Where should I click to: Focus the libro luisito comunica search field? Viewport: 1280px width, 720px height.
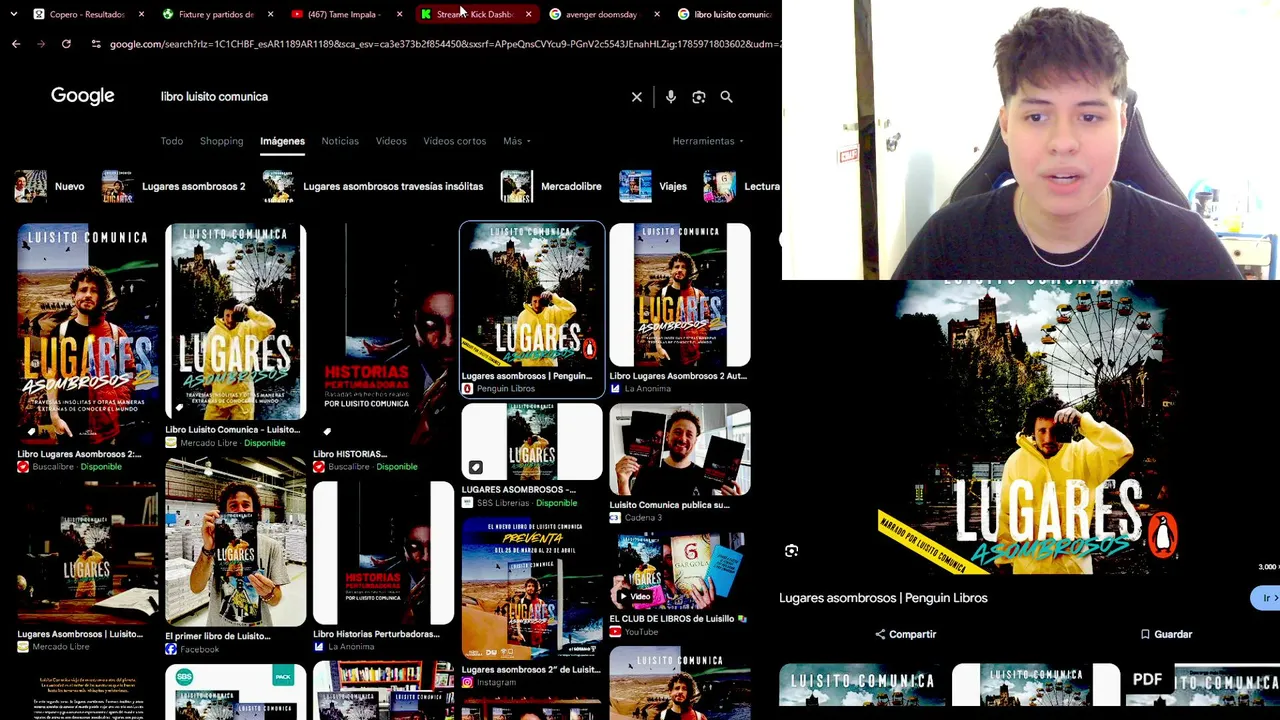pyautogui.click(x=390, y=97)
